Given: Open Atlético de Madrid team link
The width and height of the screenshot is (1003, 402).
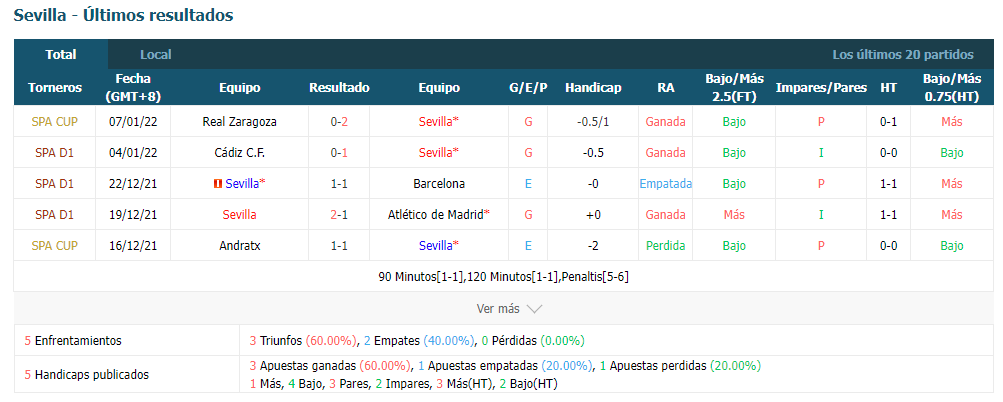Looking at the screenshot, I should click(x=439, y=215).
